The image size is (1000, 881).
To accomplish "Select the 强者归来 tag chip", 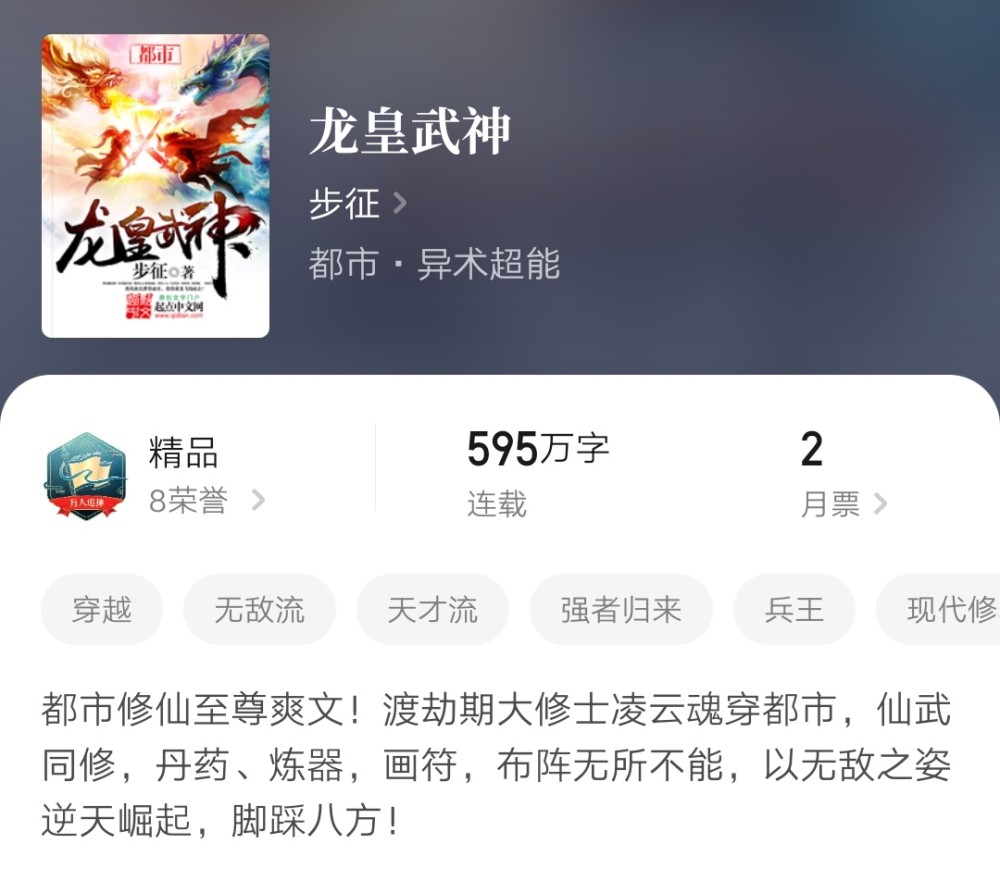I will point(621,609).
